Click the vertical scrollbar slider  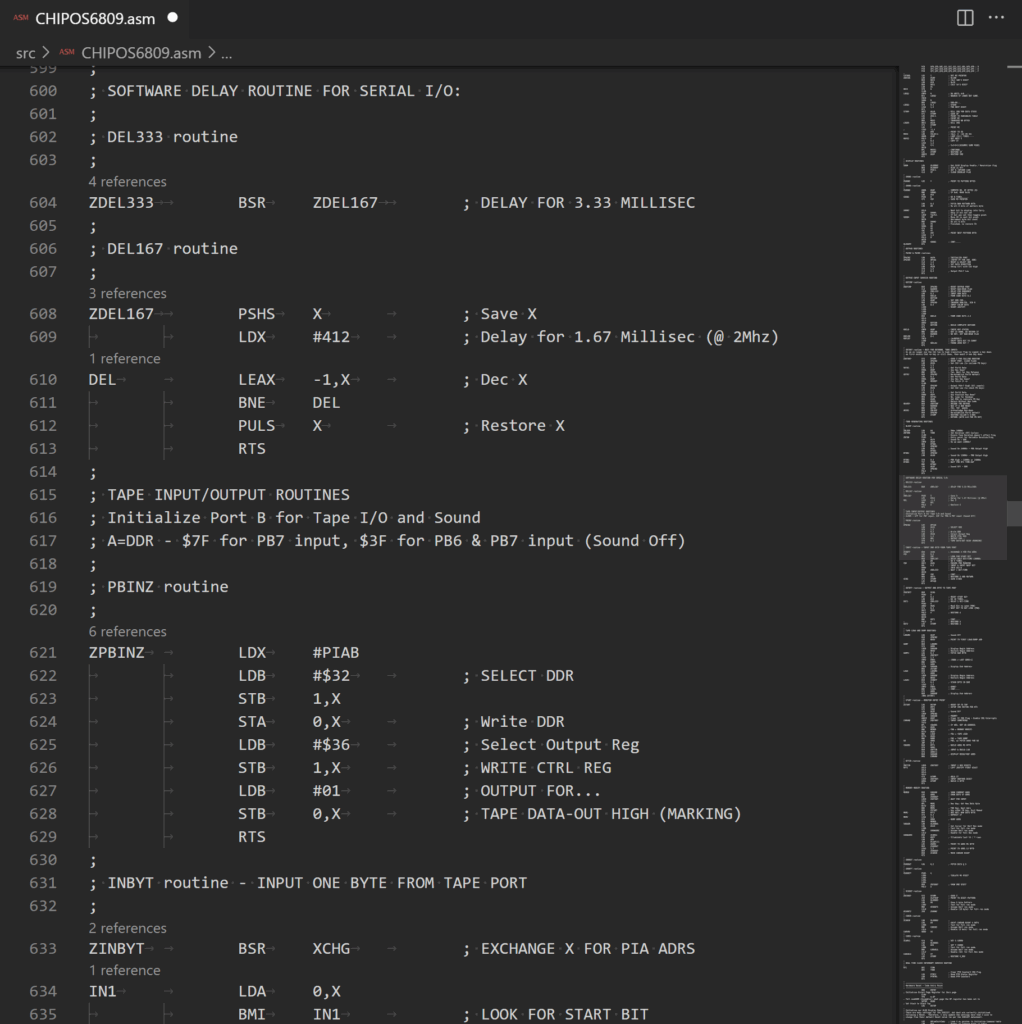point(1014,513)
